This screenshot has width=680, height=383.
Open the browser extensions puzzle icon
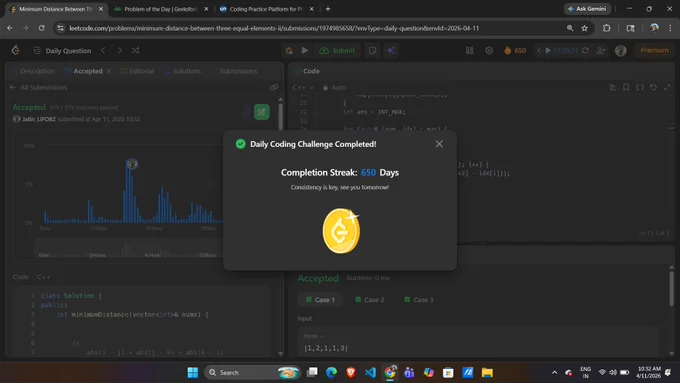coord(606,28)
